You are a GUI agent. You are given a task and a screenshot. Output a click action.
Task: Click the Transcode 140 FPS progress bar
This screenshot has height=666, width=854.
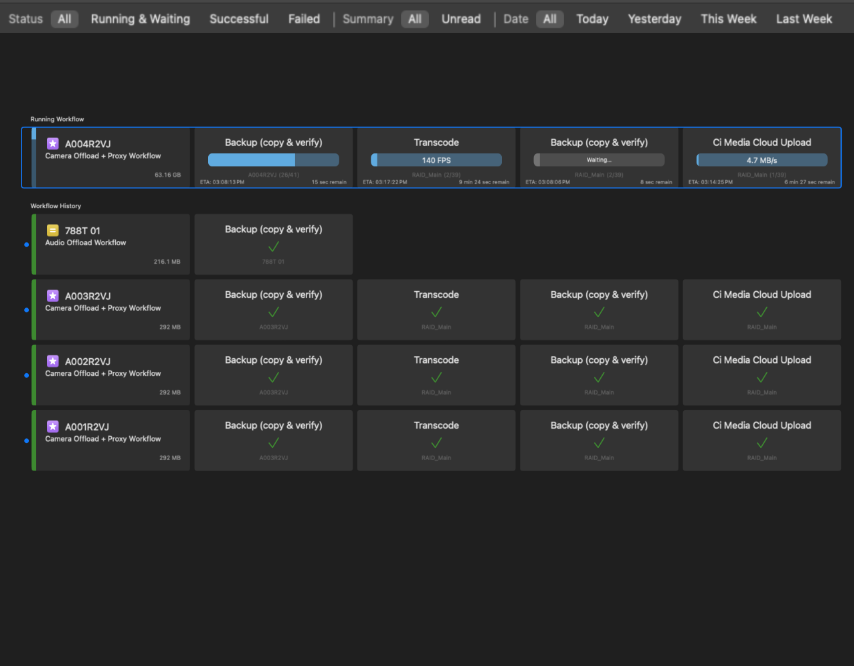point(436,160)
